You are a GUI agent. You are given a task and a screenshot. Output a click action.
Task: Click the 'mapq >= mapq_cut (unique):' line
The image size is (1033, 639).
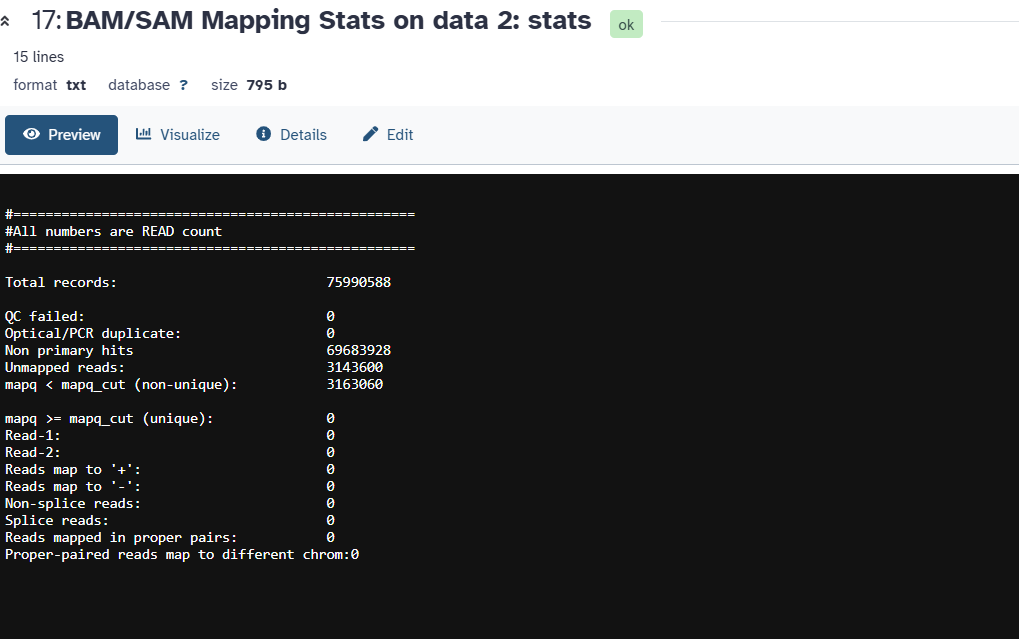170,418
